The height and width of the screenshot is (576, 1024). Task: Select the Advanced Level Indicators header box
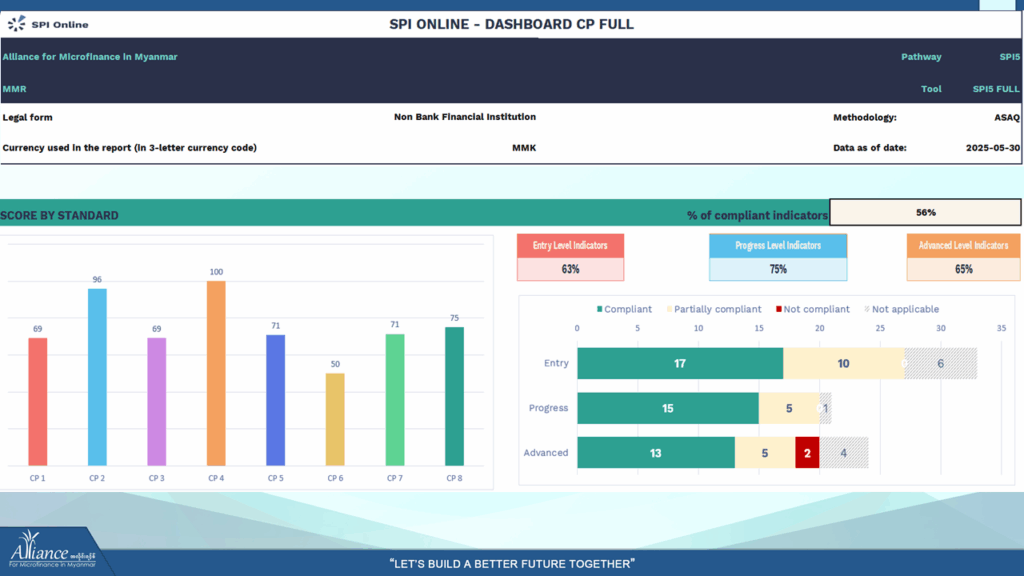click(963, 246)
